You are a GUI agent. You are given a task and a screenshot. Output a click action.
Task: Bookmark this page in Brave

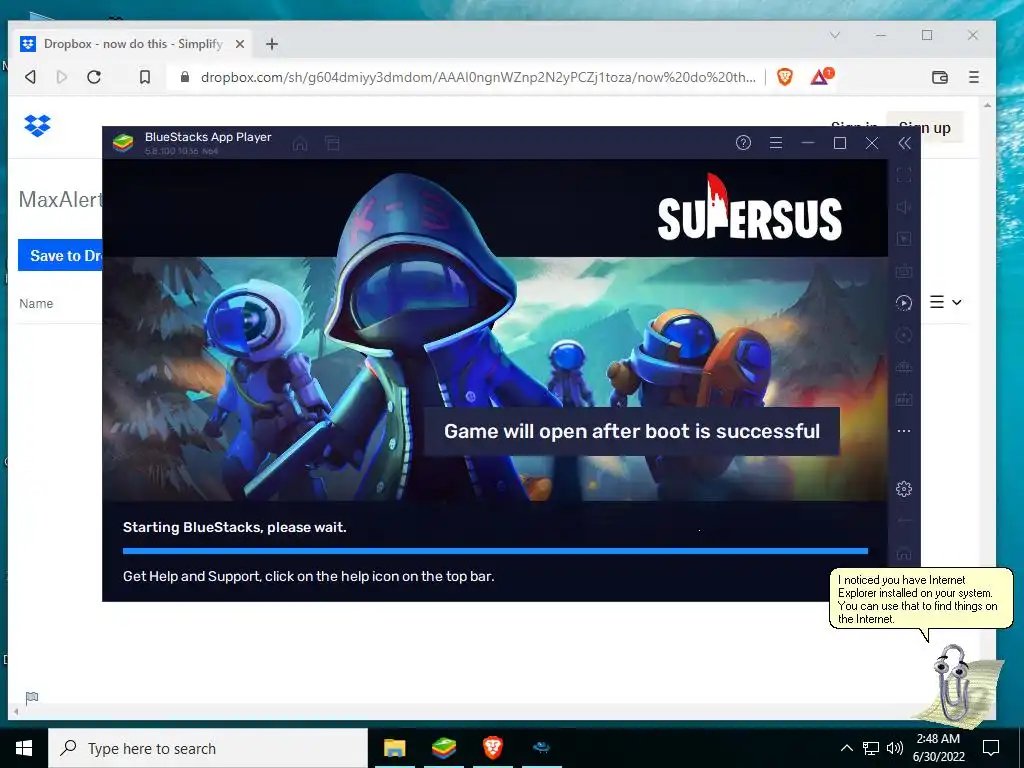(145, 77)
